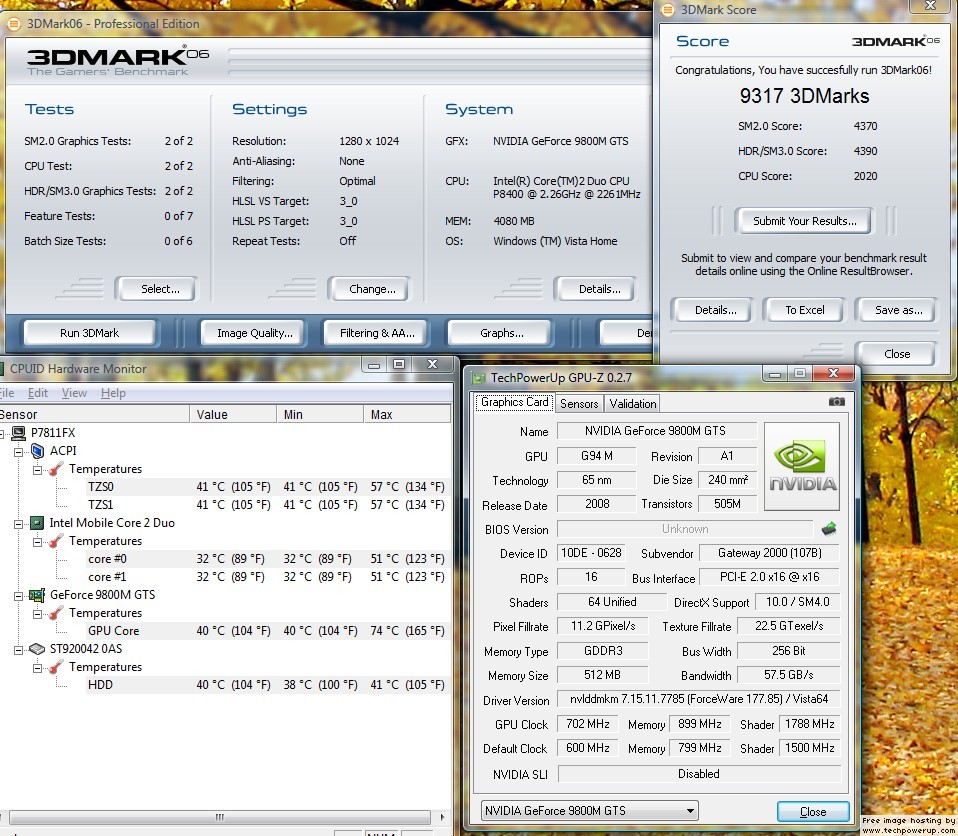Screen dimensions: 958x836
Task: Click the Name field in GPU-Z
Action: pos(657,431)
